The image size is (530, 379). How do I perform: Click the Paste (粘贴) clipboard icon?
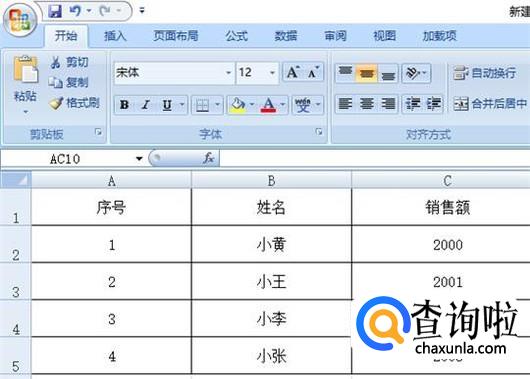coord(26,70)
